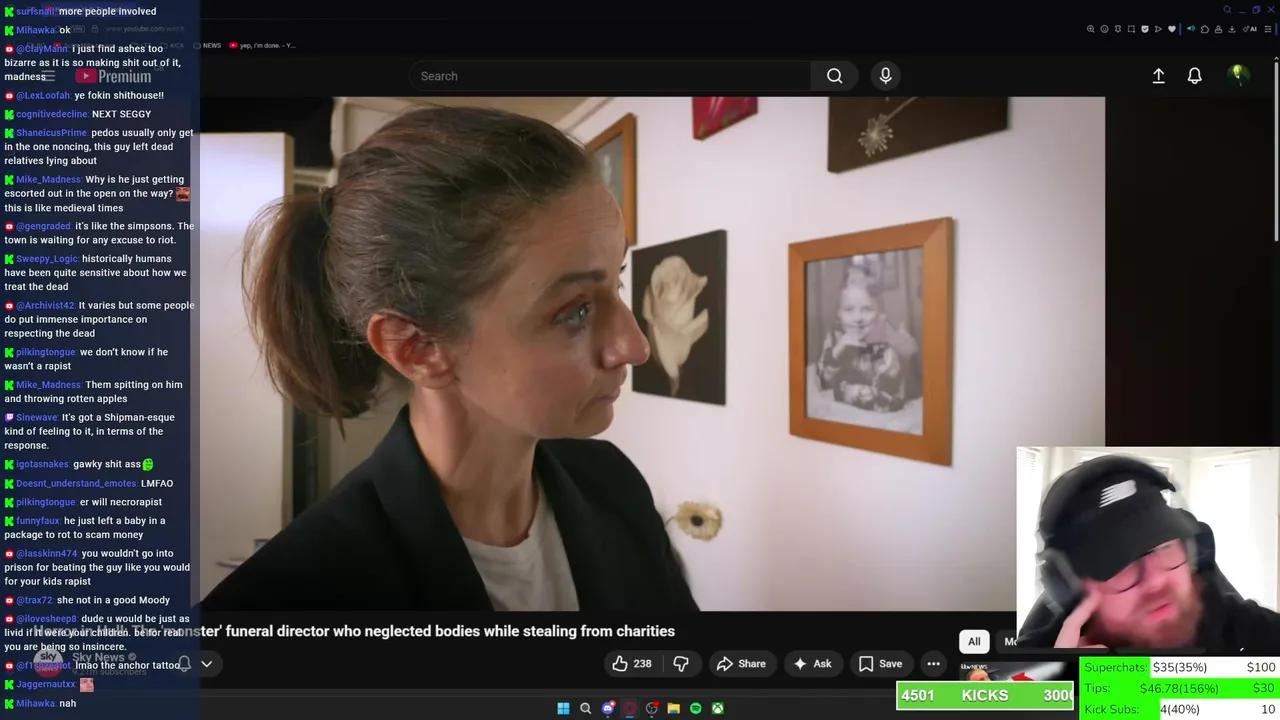The image size is (1280, 720).
Task: Click chat username Sinewave
Action: click(37, 417)
